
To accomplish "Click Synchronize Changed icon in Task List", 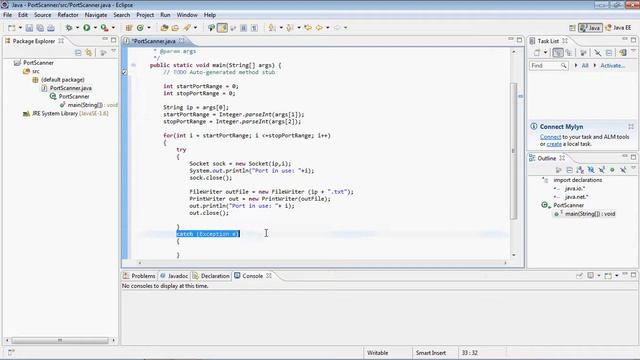I will tap(623, 53).
